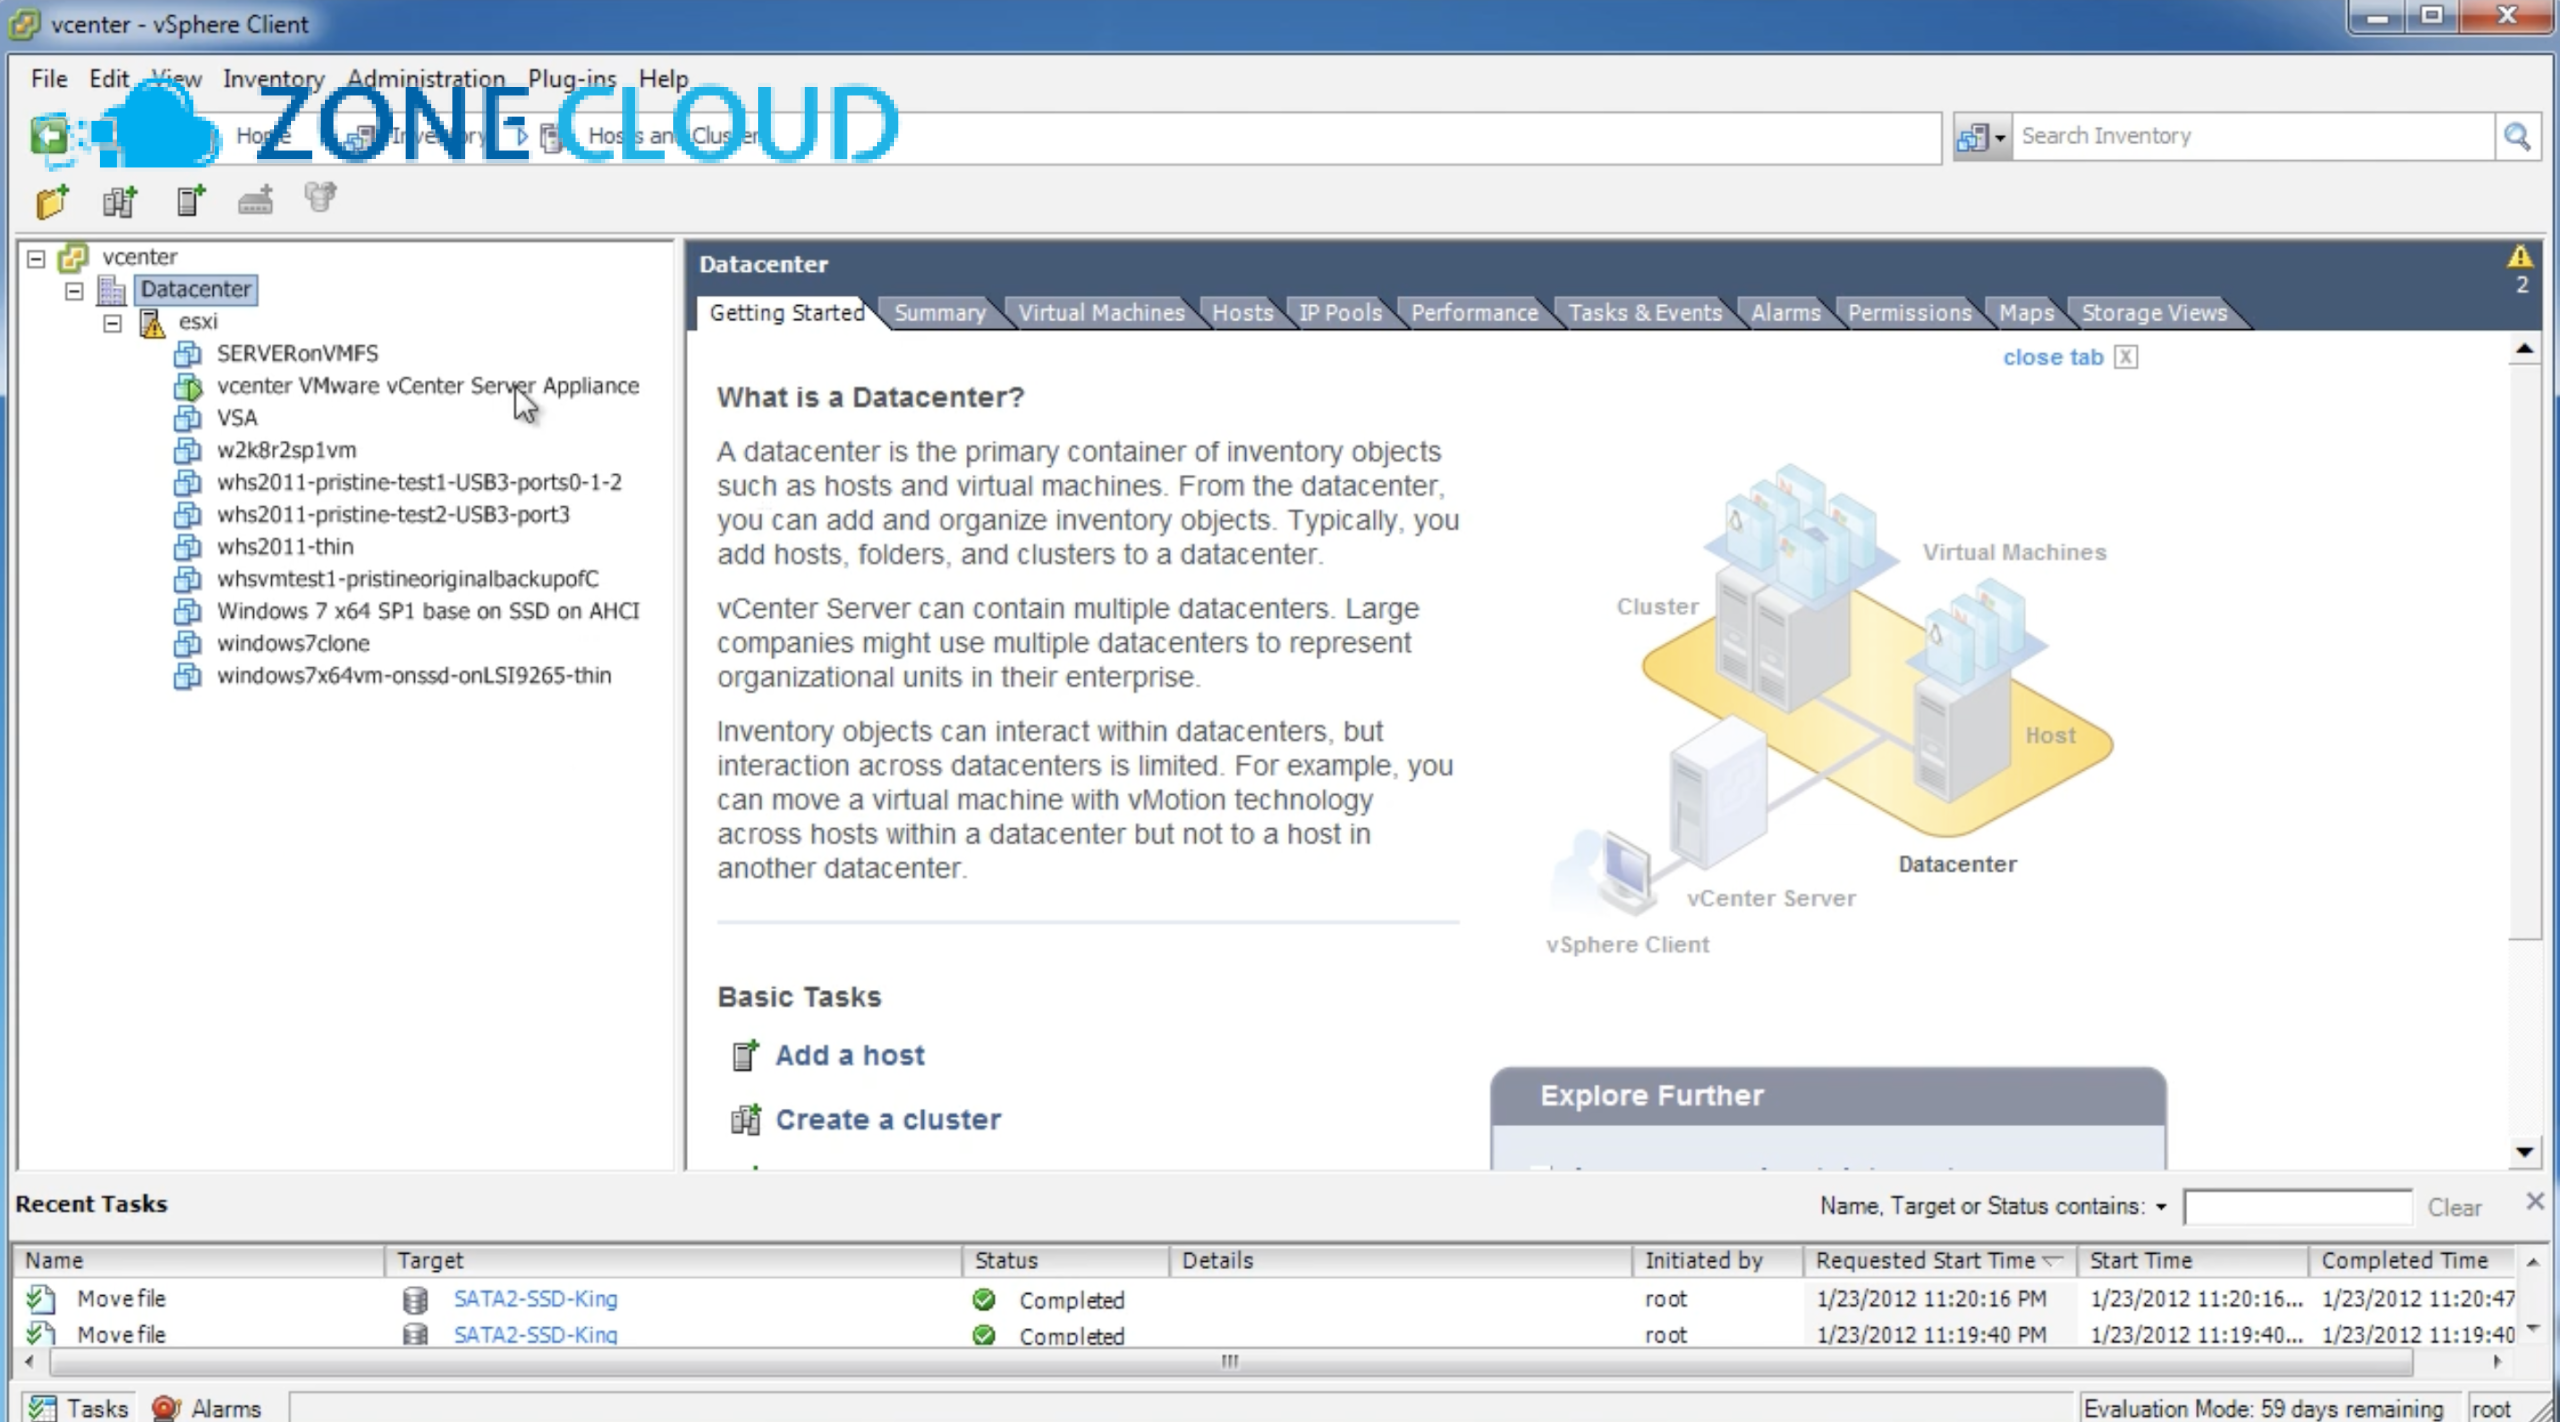Open the Edit menu
The width and height of the screenshot is (2560, 1422).
click(x=108, y=78)
